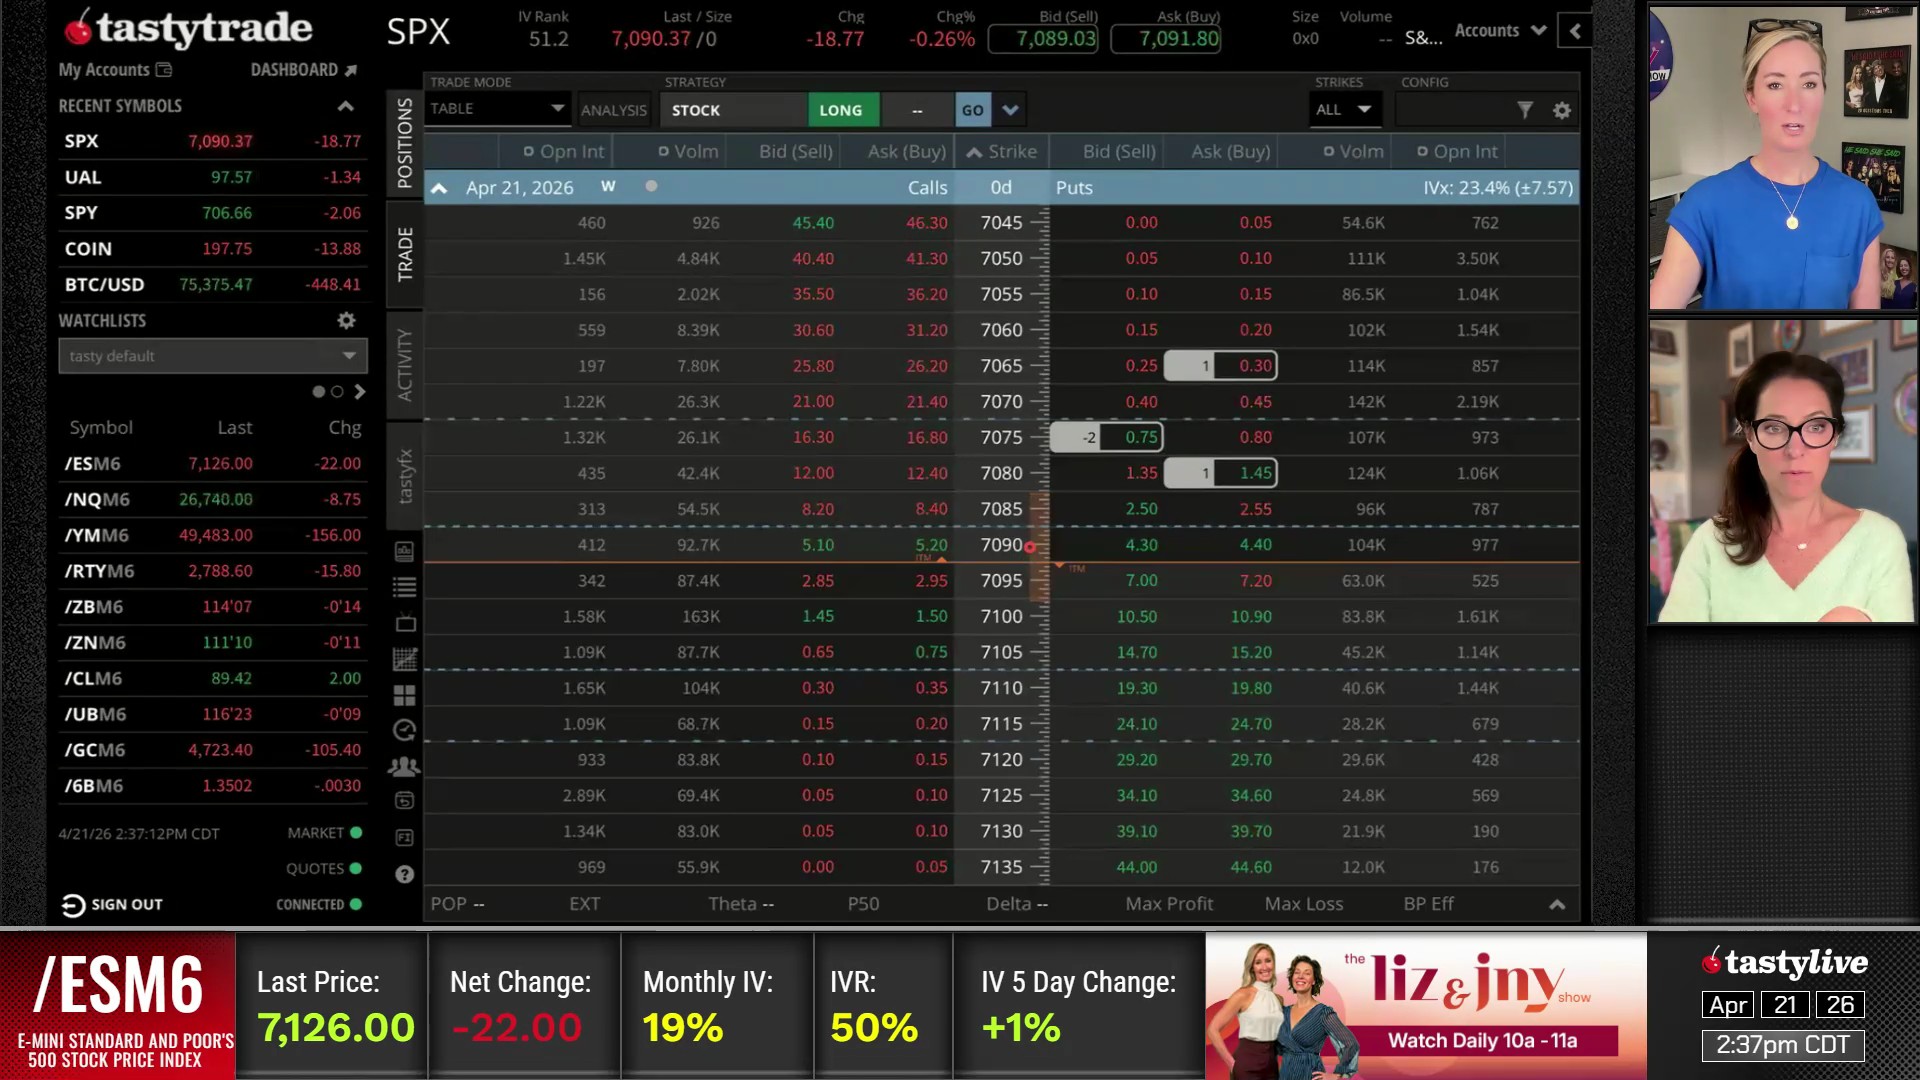
Task: Open the four-square grid view icon
Action: tap(405, 695)
